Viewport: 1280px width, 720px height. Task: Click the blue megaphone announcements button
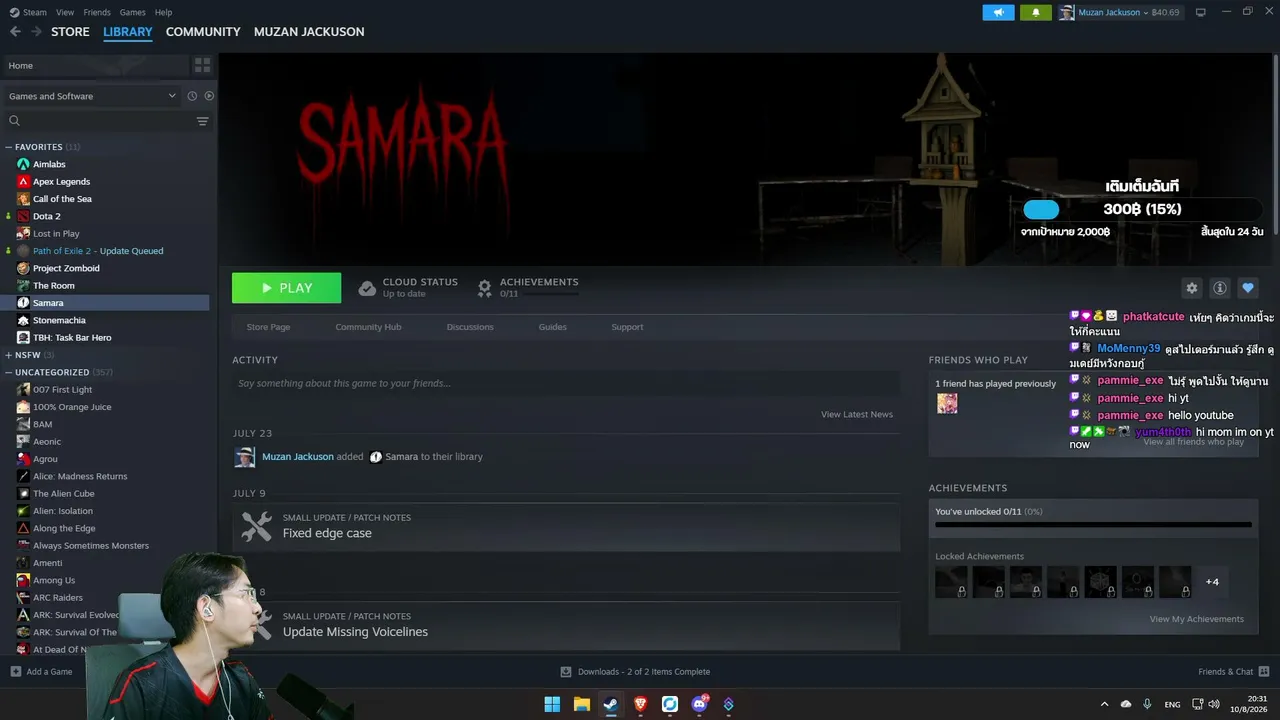(x=998, y=12)
